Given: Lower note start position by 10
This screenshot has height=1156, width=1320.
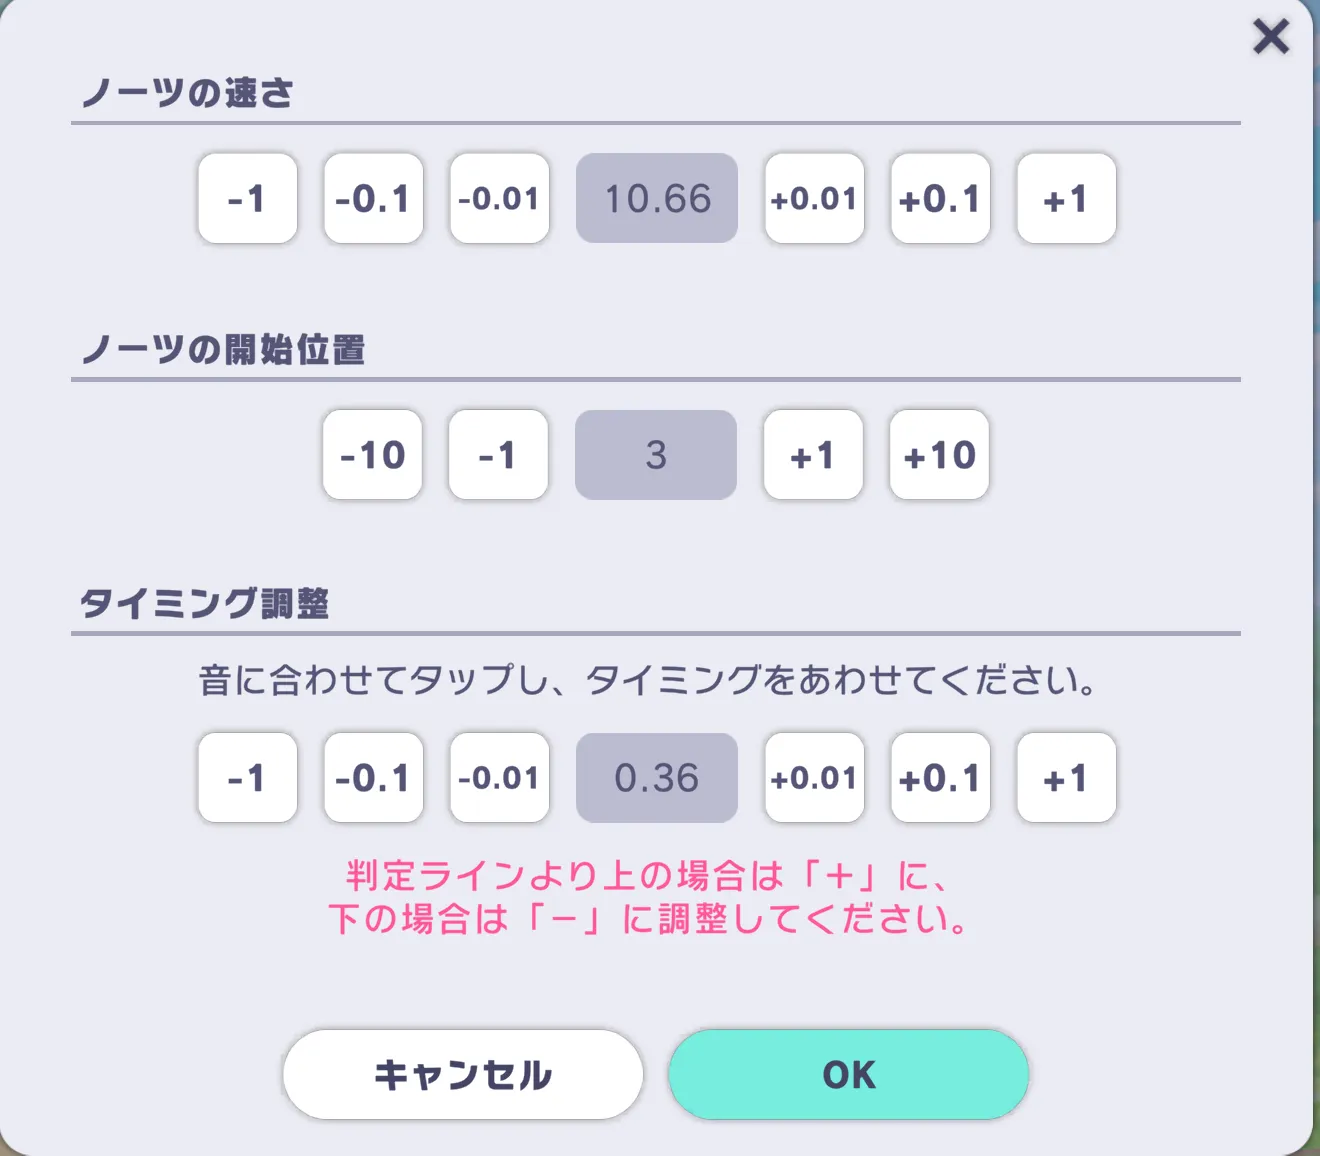Looking at the screenshot, I should (372, 455).
